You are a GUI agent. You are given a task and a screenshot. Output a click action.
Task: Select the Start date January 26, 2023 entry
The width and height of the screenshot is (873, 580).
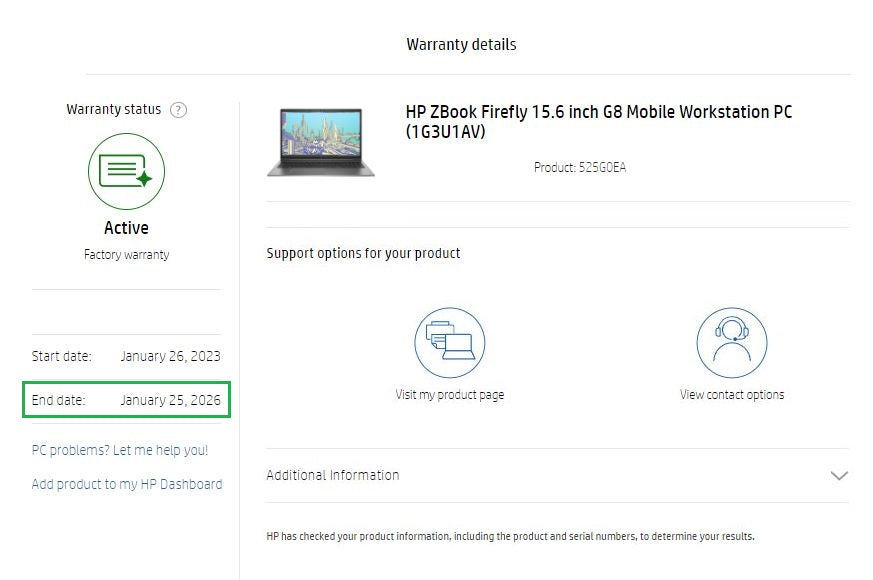126,356
